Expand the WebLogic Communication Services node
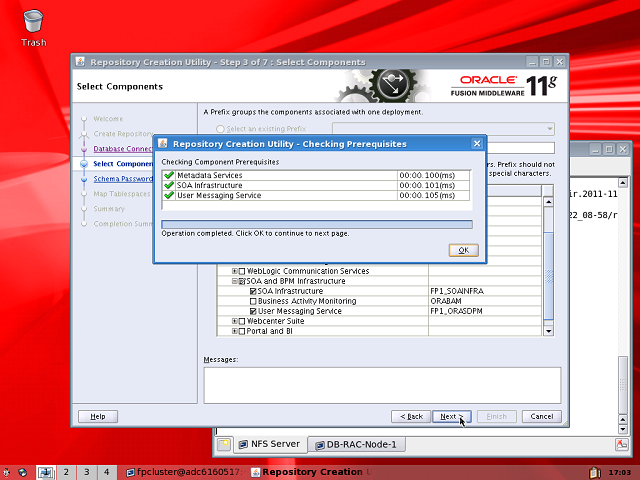 click(x=235, y=271)
